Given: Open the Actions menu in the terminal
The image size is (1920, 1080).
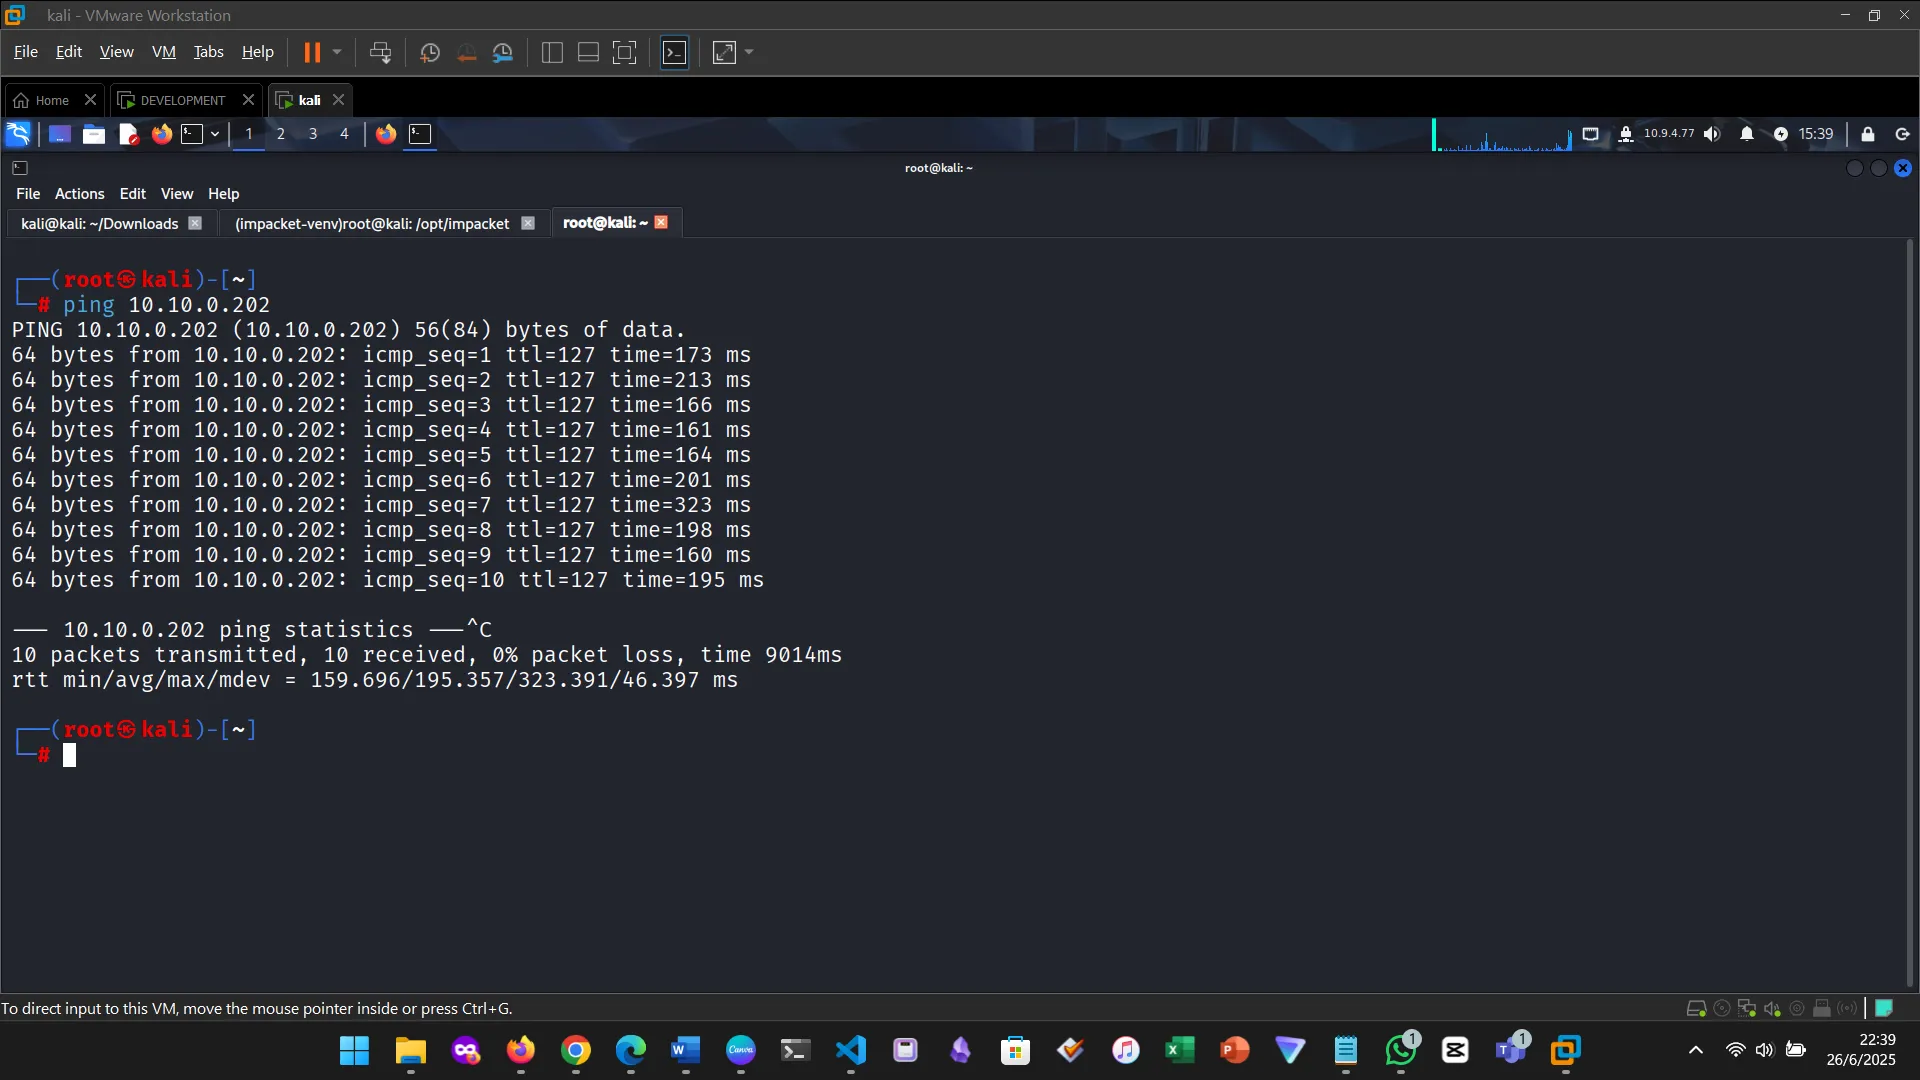Looking at the screenshot, I should pos(79,193).
